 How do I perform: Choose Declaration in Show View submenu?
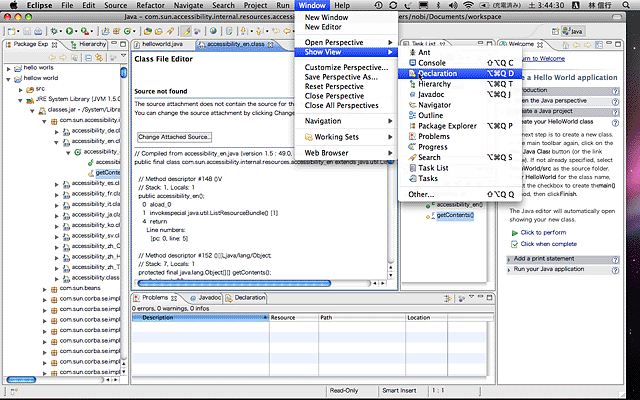tap(460, 73)
